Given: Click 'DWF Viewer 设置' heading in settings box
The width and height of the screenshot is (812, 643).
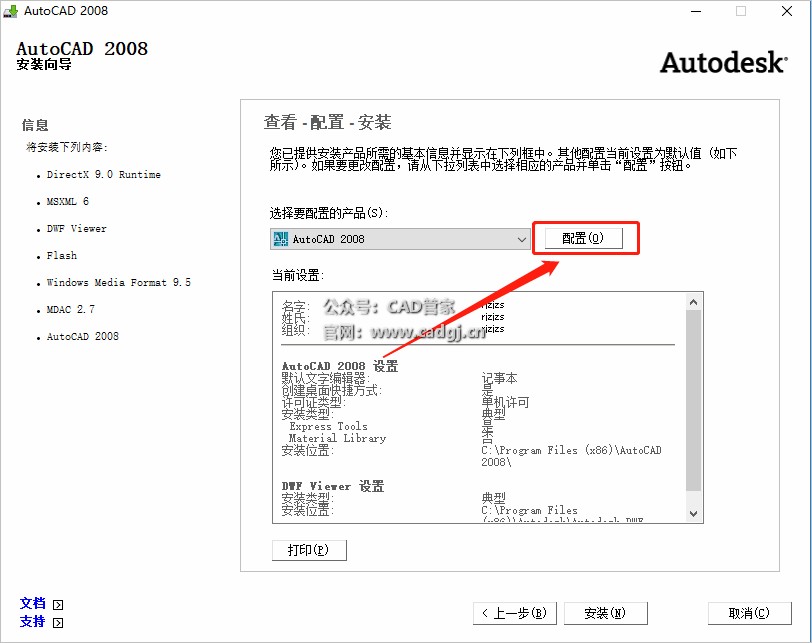Looking at the screenshot, I should (x=333, y=486).
